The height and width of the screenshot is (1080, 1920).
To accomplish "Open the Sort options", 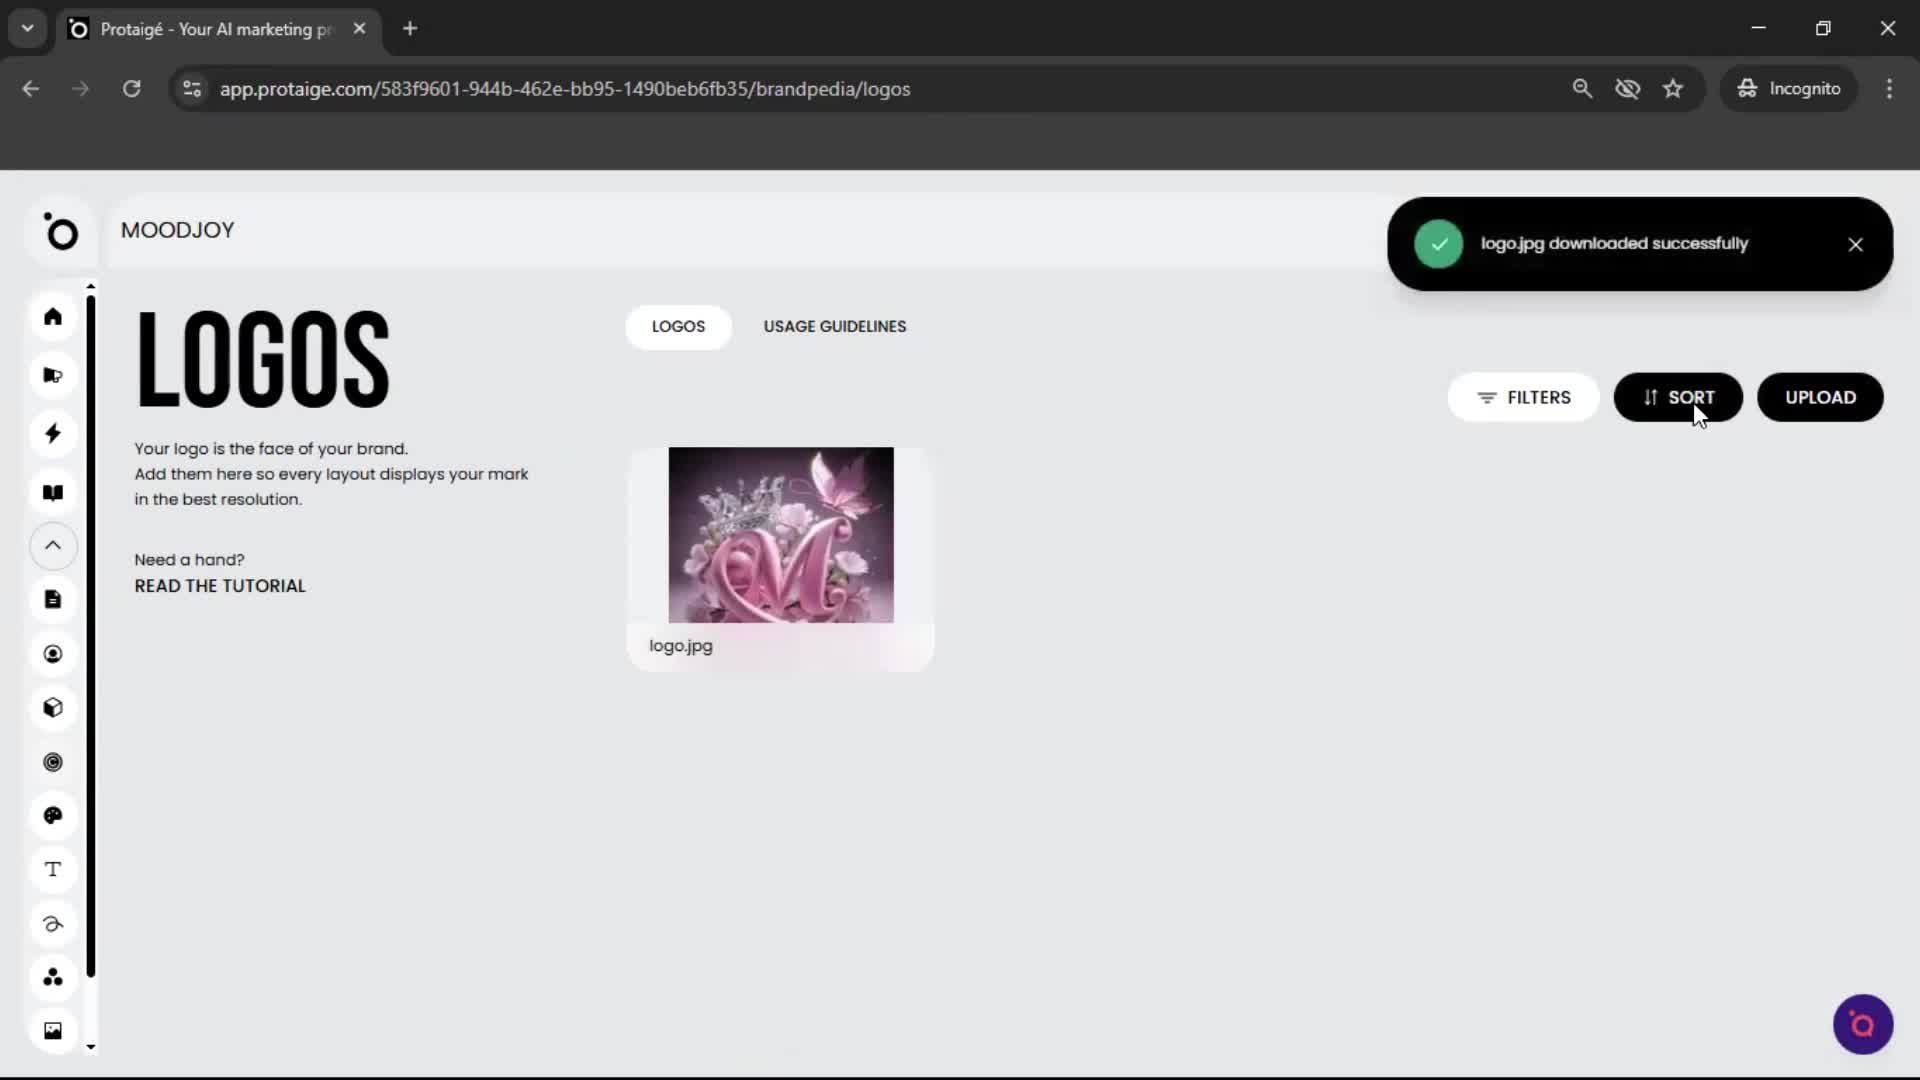I will (1678, 397).
